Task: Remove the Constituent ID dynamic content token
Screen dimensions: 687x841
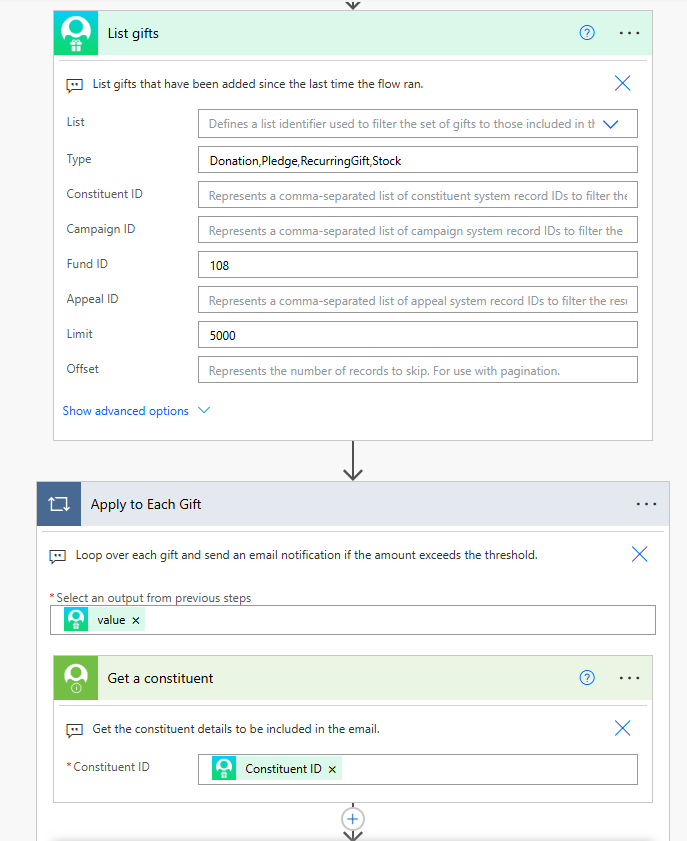Action: pos(331,768)
